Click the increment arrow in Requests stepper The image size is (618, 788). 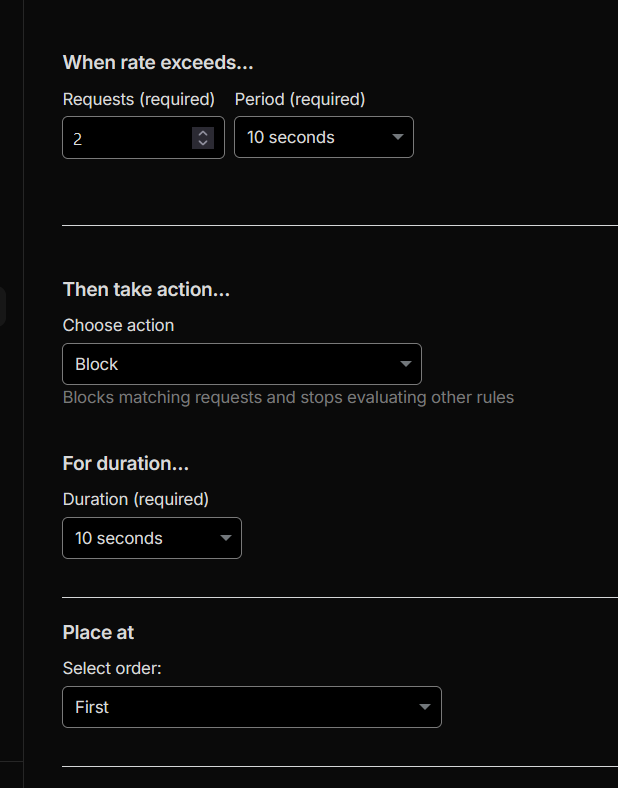click(203, 132)
